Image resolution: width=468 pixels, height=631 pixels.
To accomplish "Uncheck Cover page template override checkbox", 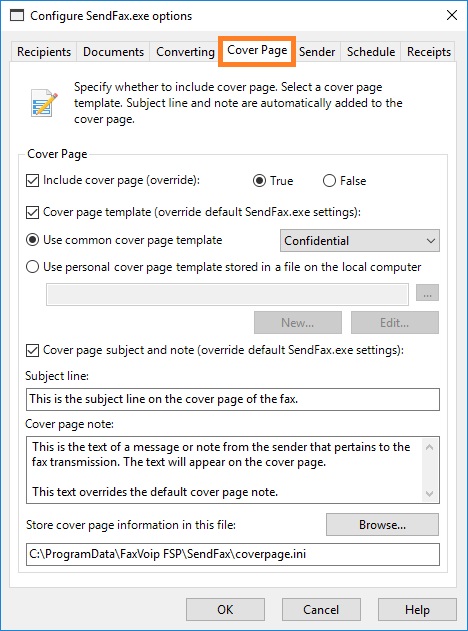I will click(32, 212).
